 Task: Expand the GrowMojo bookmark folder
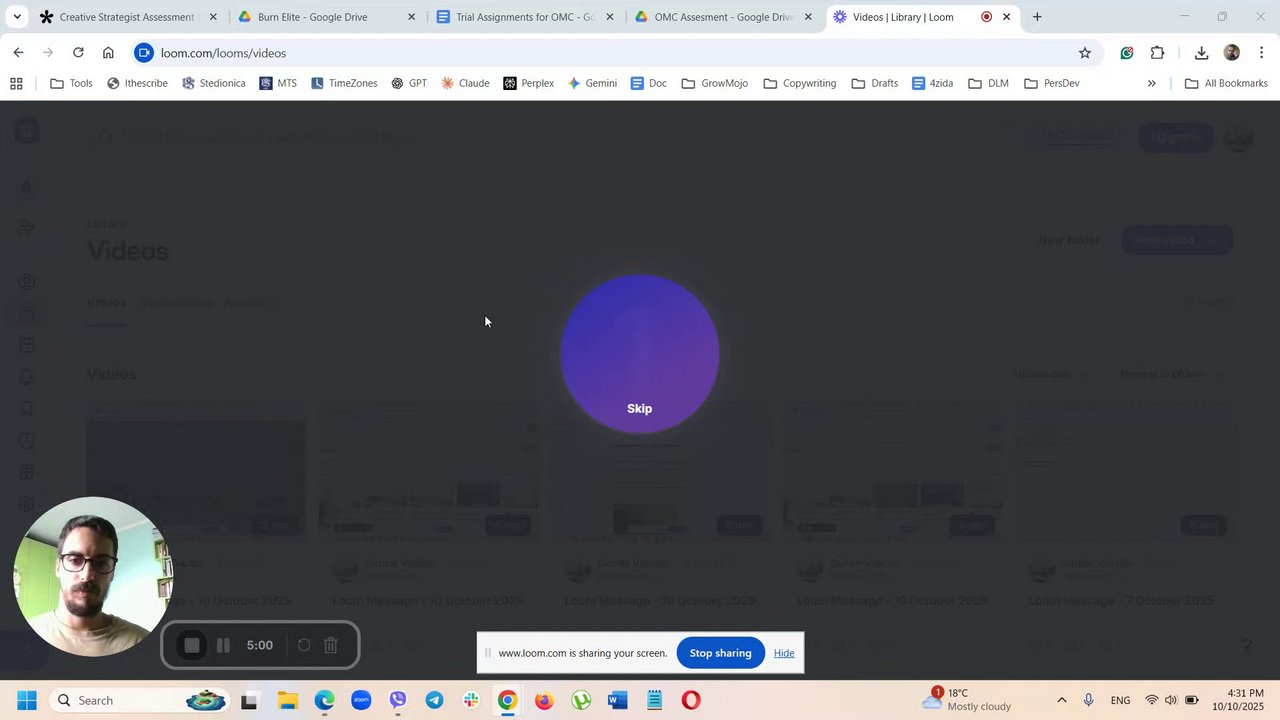click(x=715, y=83)
